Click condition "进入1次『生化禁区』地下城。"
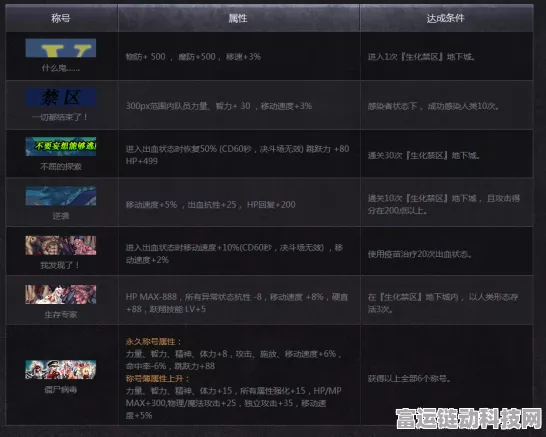The width and height of the screenshot is (546, 437). click(422, 57)
